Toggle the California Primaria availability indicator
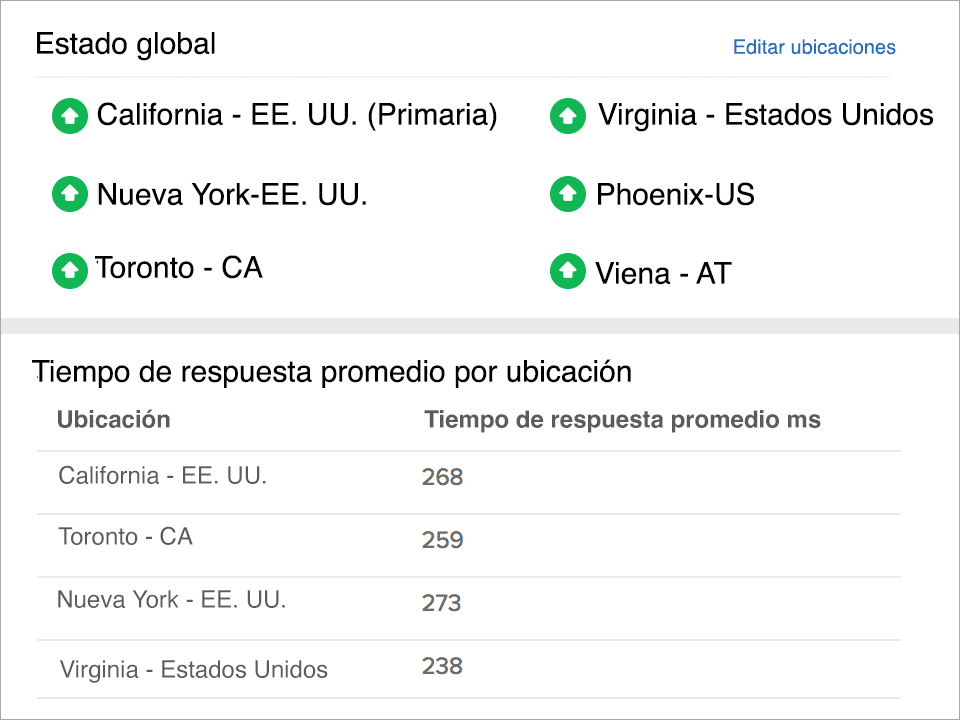The image size is (960, 720). pyautogui.click(x=69, y=116)
